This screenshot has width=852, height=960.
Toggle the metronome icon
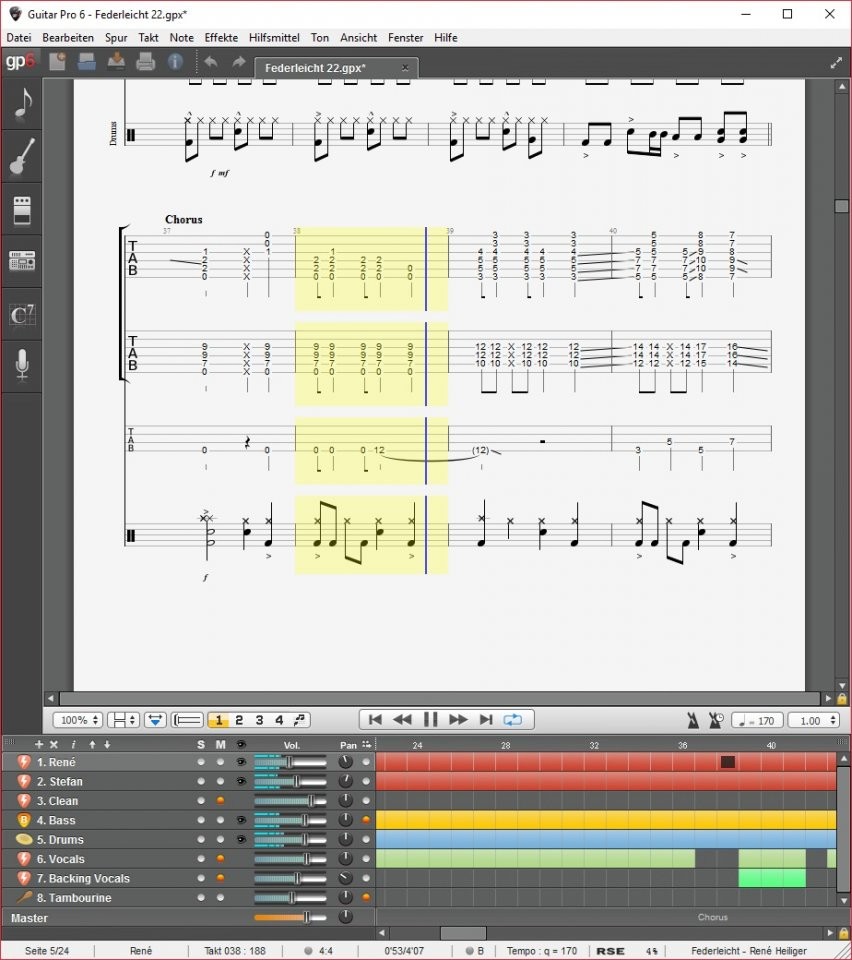[x=693, y=720]
